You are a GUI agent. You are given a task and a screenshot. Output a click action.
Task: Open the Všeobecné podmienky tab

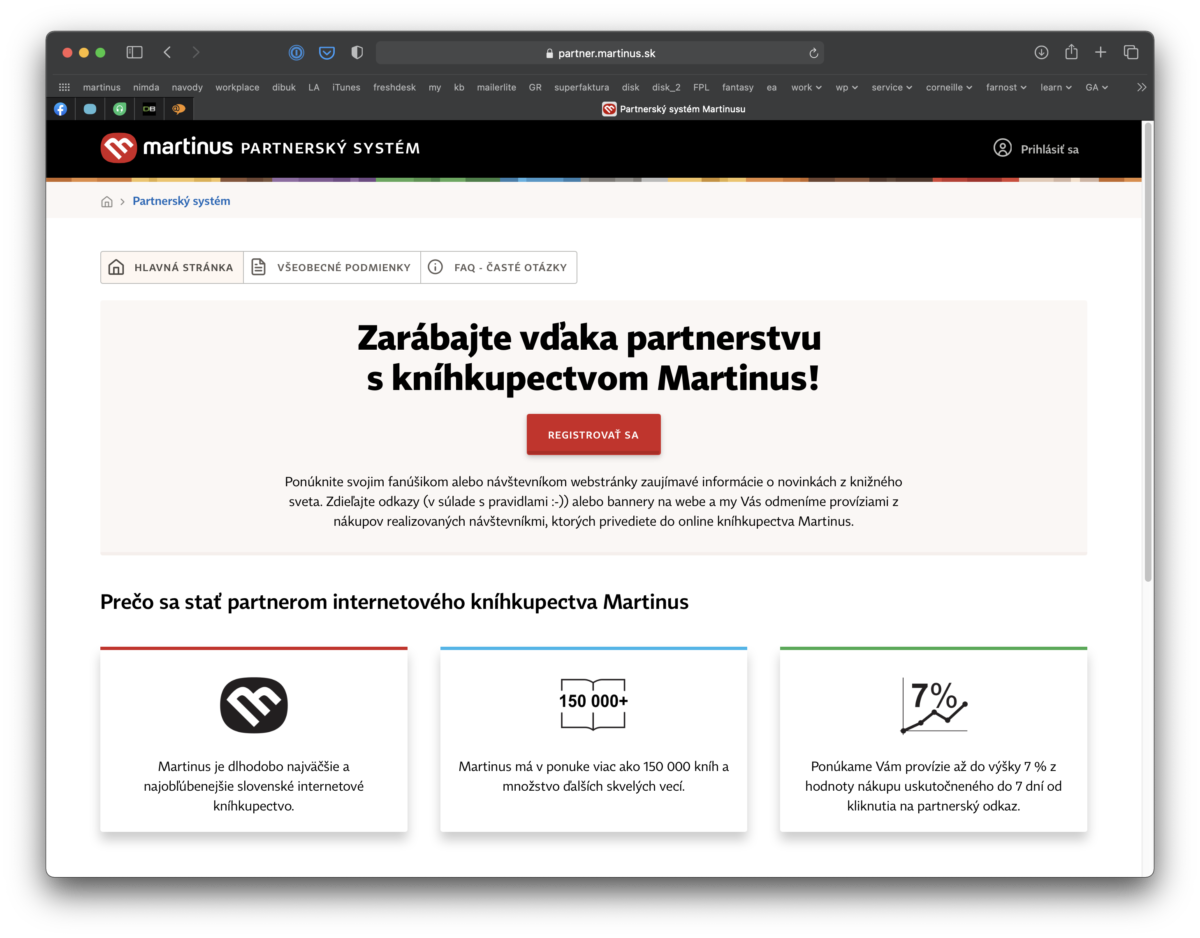click(x=332, y=267)
